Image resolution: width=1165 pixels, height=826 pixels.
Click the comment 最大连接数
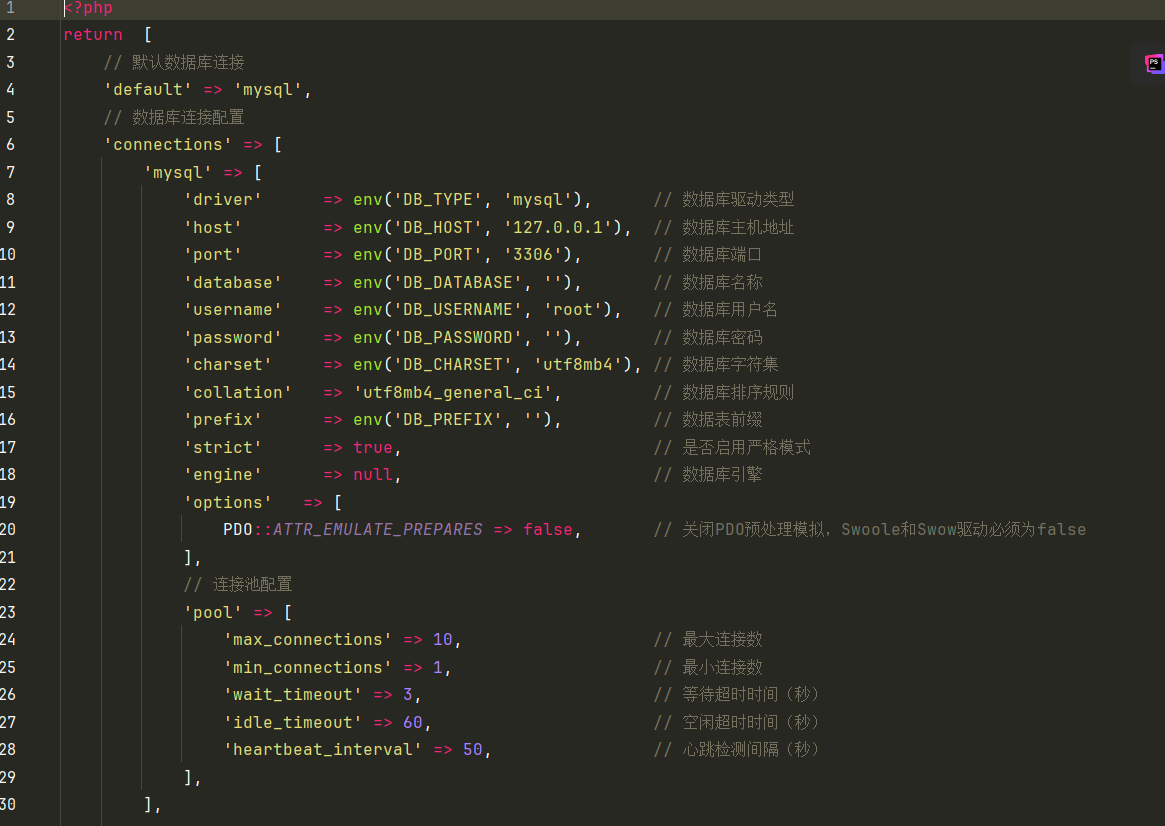pyautogui.click(x=707, y=640)
